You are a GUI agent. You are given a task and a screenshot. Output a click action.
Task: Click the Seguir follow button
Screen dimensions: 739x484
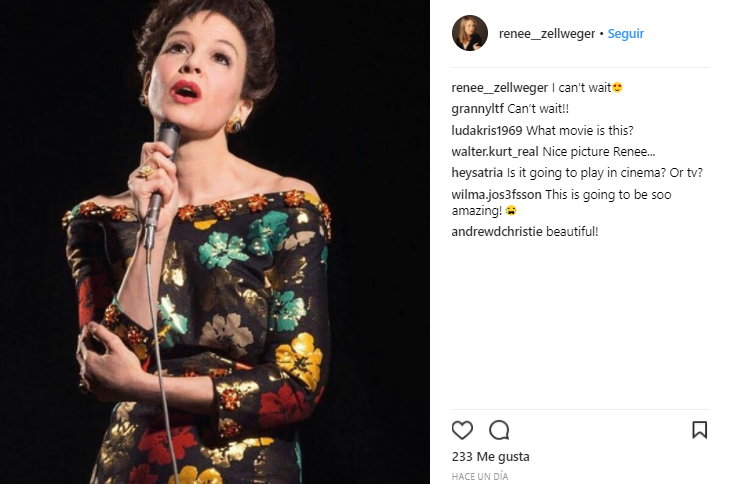pyautogui.click(x=625, y=33)
